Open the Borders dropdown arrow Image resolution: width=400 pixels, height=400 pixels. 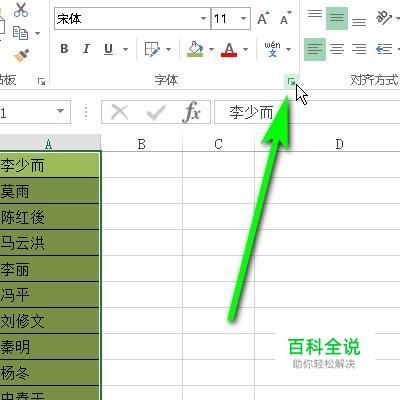[168, 50]
